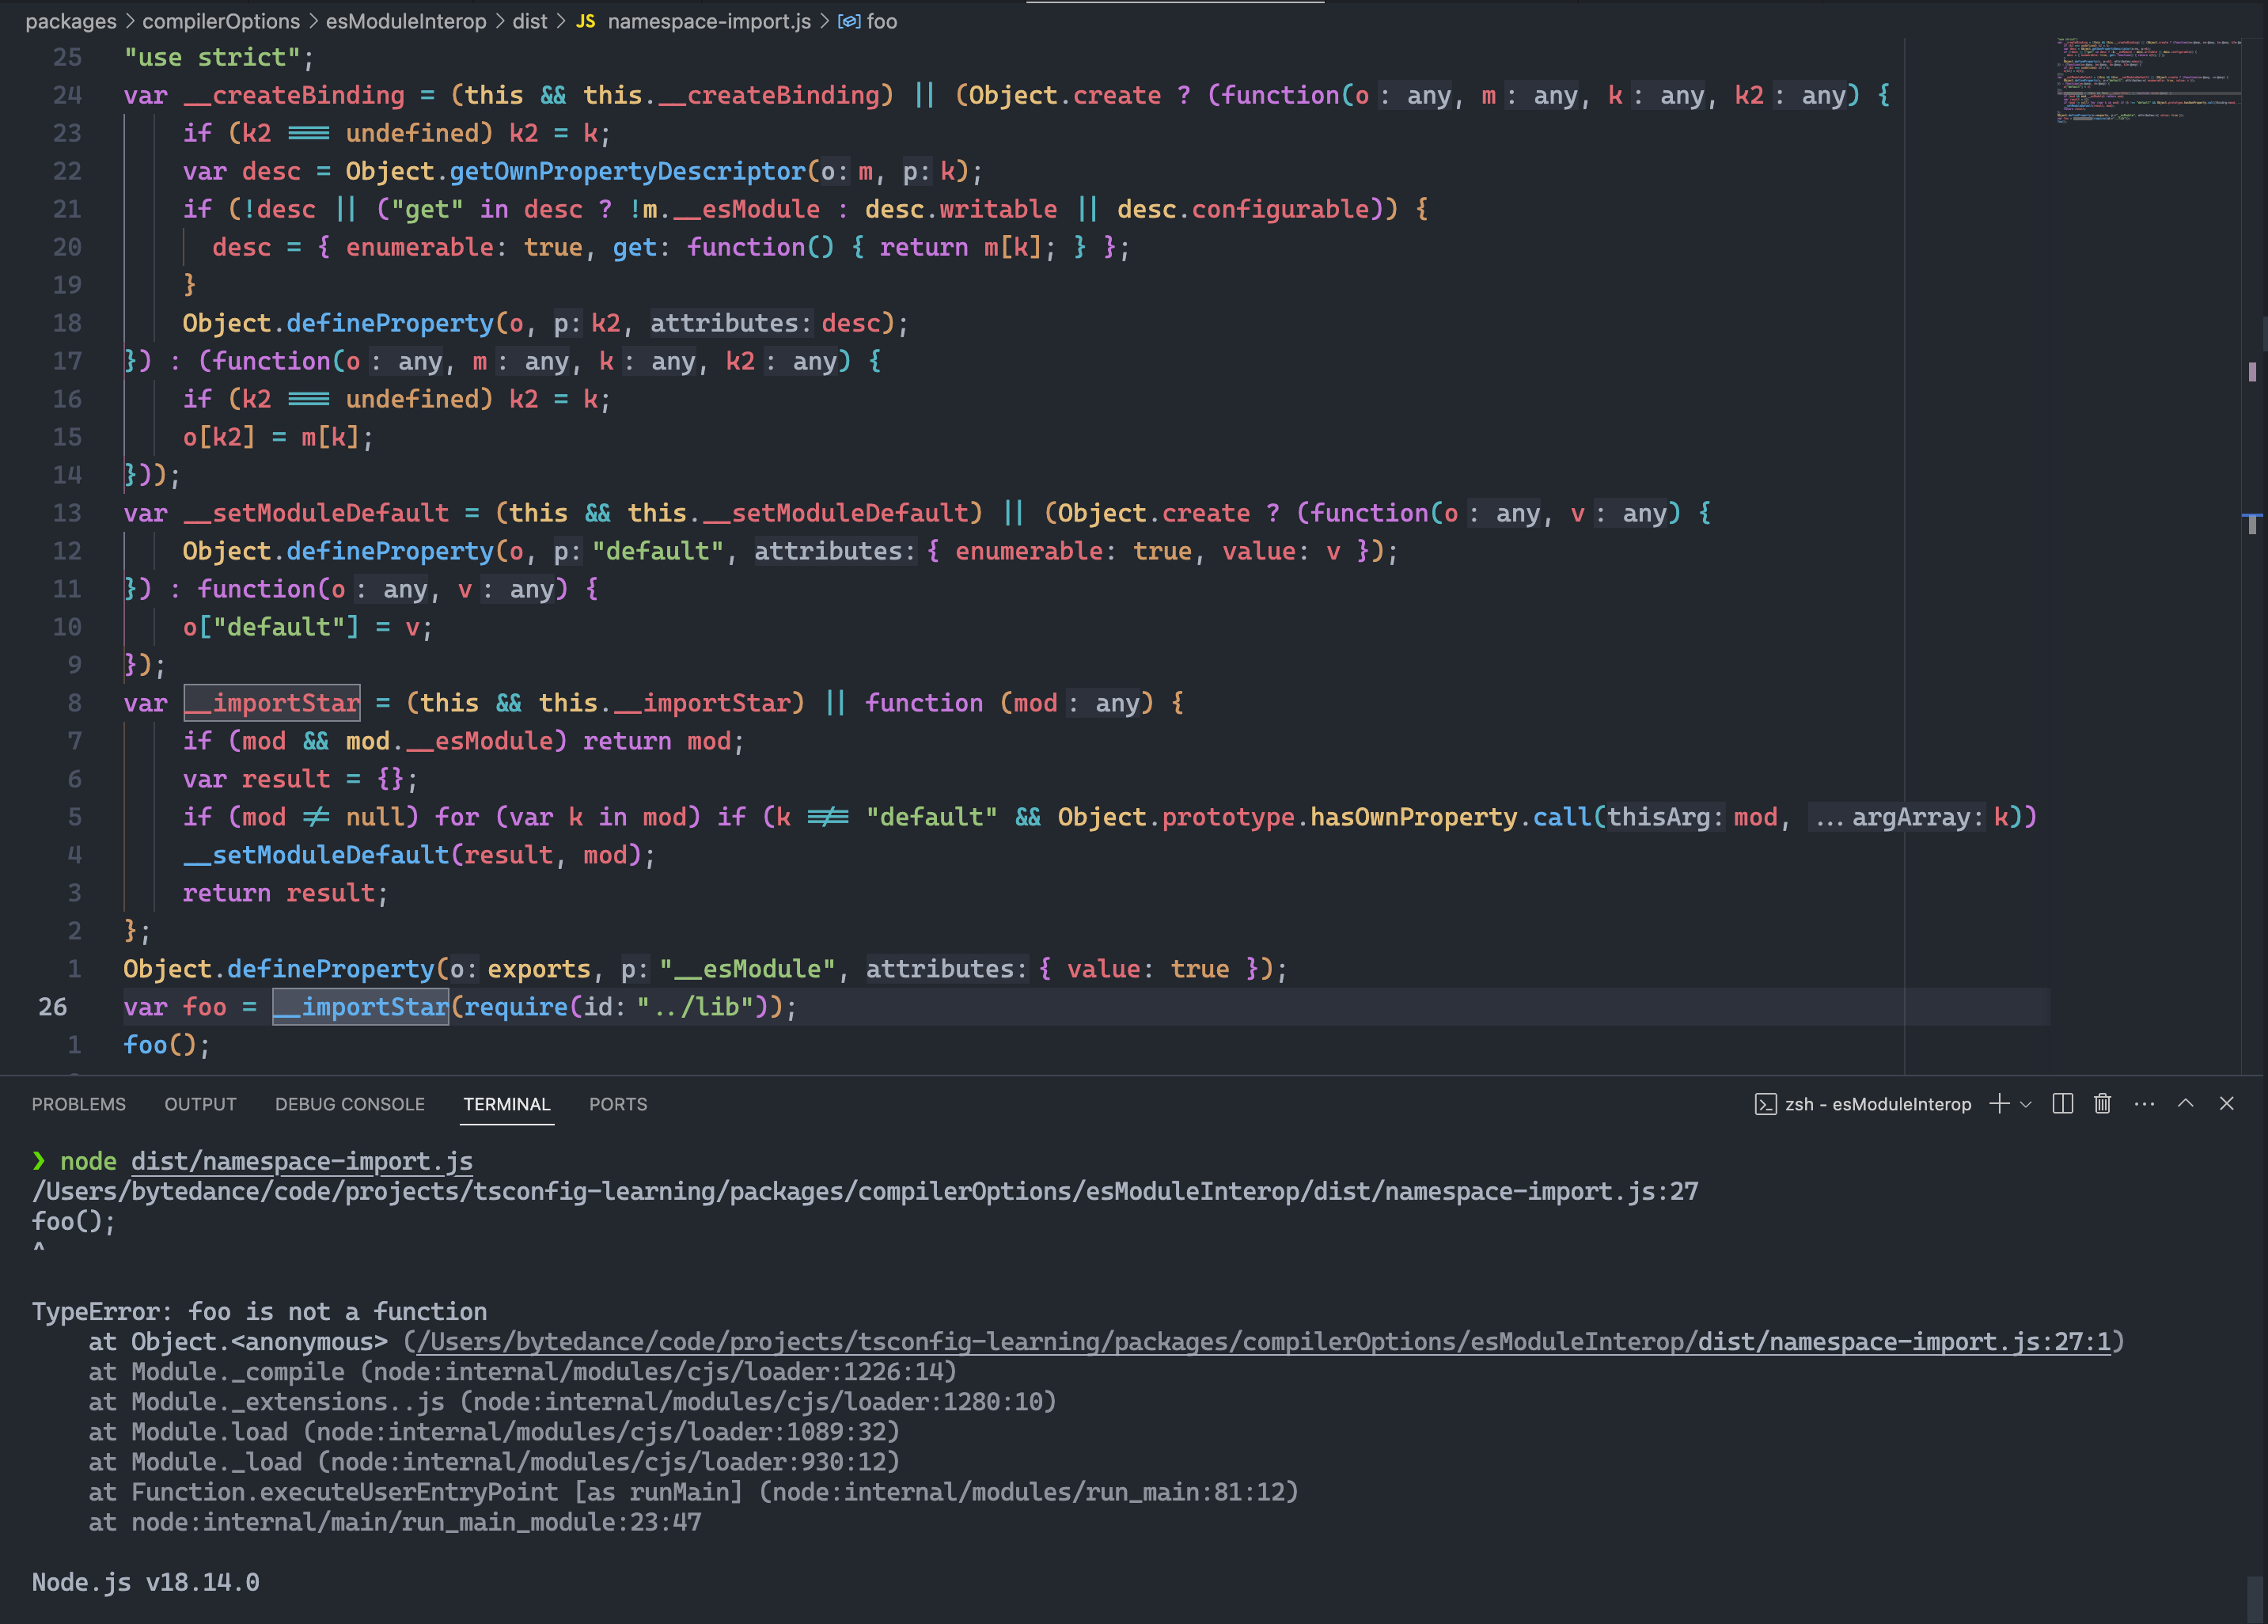Image resolution: width=2268 pixels, height=1624 pixels.
Task: Click the 'foo' symbol breadcrumb
Action: pyautogui.click(x=882, y=21)
